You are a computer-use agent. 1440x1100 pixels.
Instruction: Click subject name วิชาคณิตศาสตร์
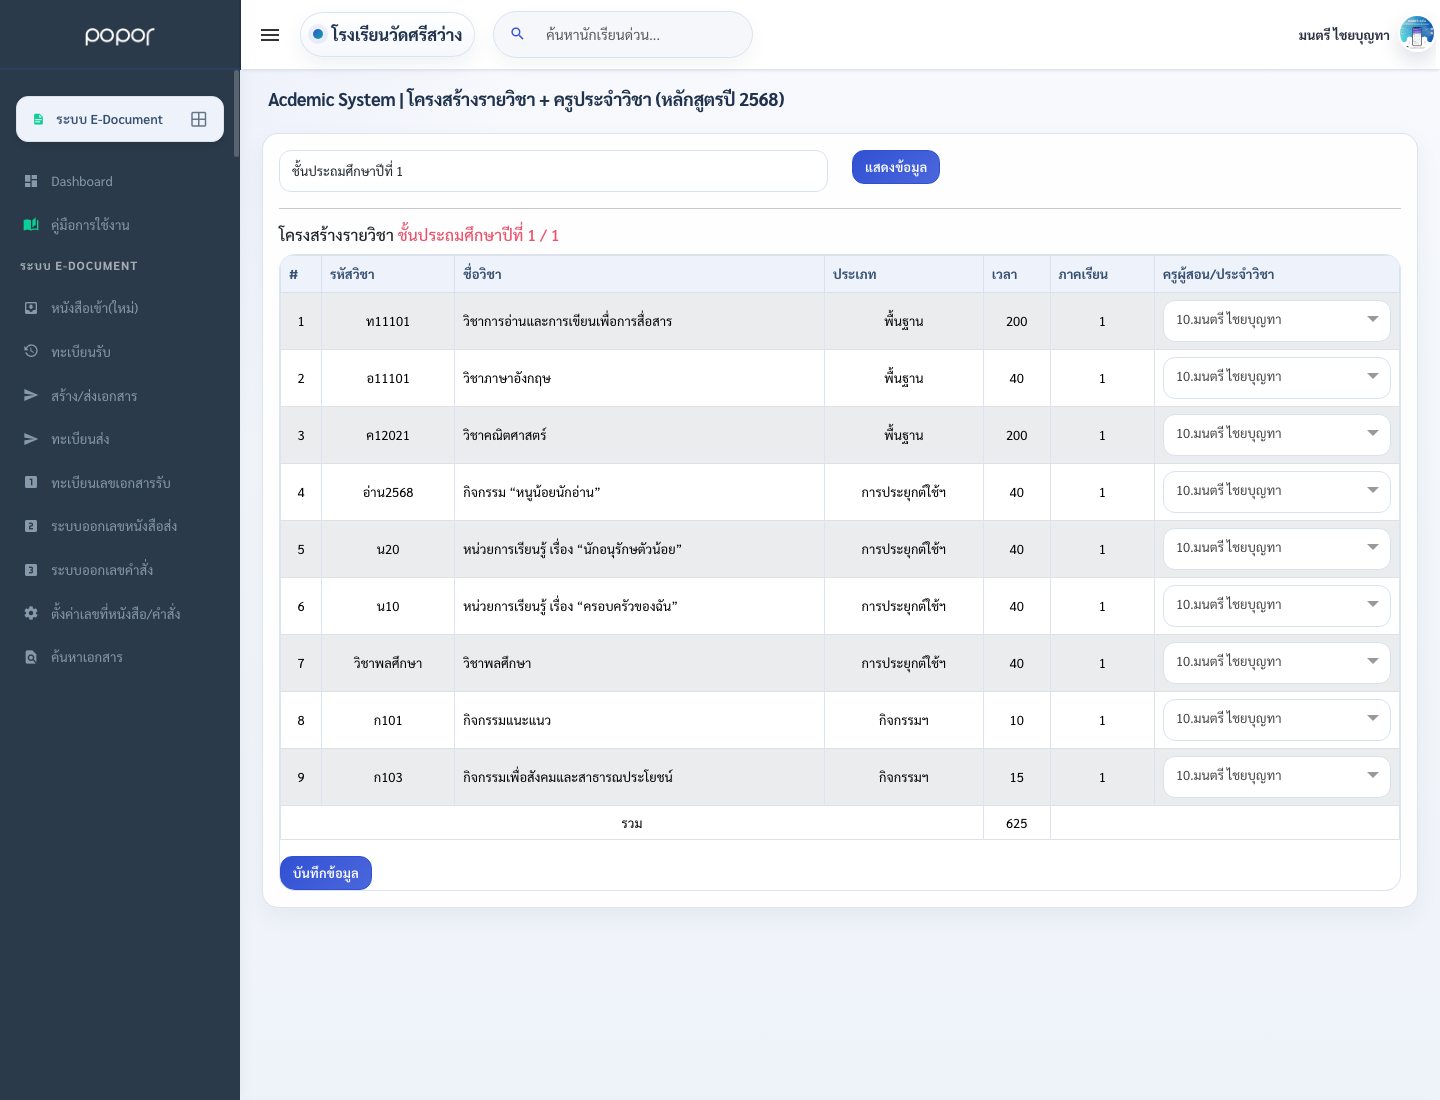(x=505, y=435)
